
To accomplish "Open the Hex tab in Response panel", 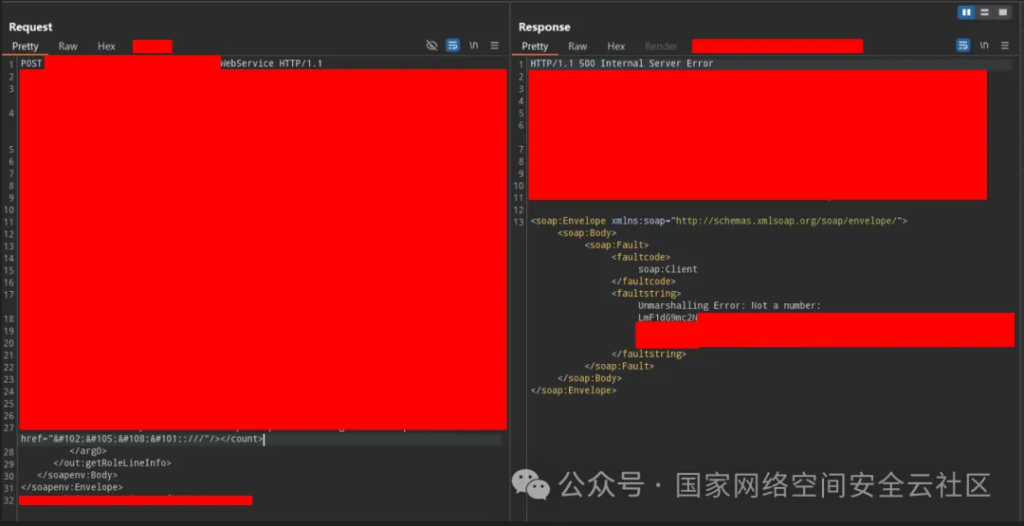I will coord(616,47).
